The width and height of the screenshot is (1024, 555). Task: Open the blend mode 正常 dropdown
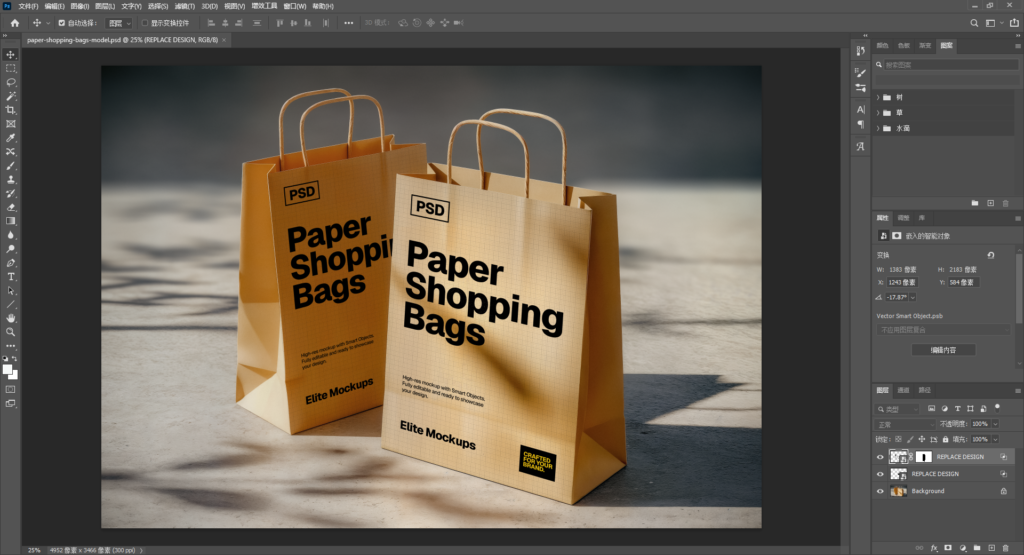pos(905,424)
